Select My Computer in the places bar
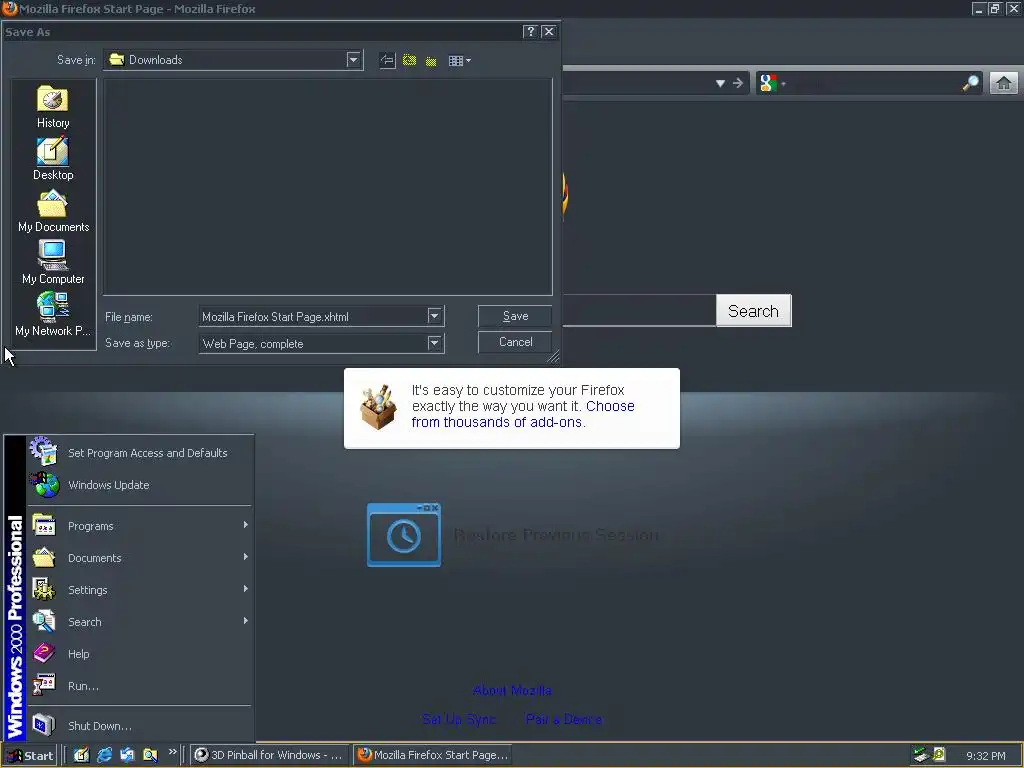The width and height of the screenshot is (1024, 768). coord(53,263)
